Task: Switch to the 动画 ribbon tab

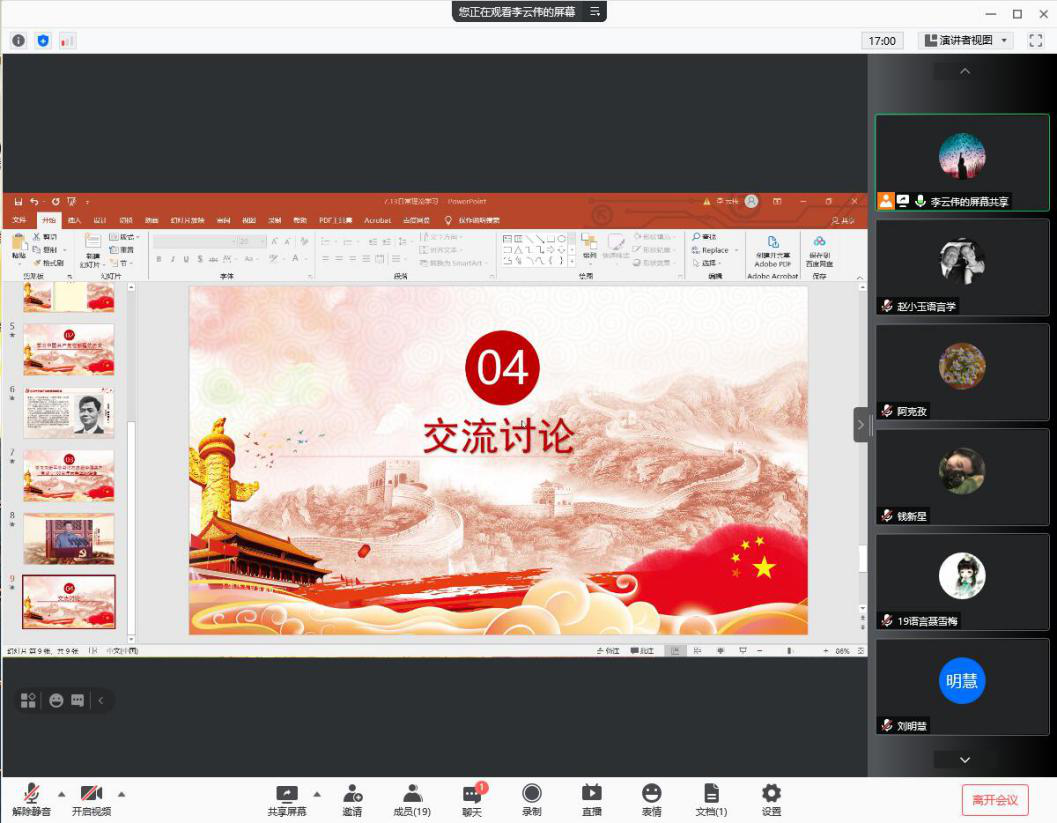Action: click(x=152, y=220)
